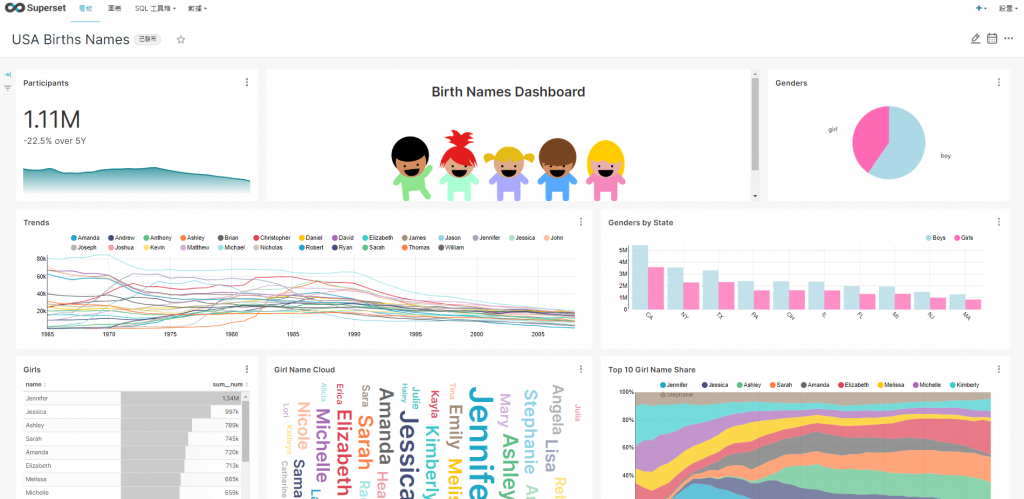
Task: Open Genders by State three-dot menu
Action: pyautogui.click(x=999, y=222)
